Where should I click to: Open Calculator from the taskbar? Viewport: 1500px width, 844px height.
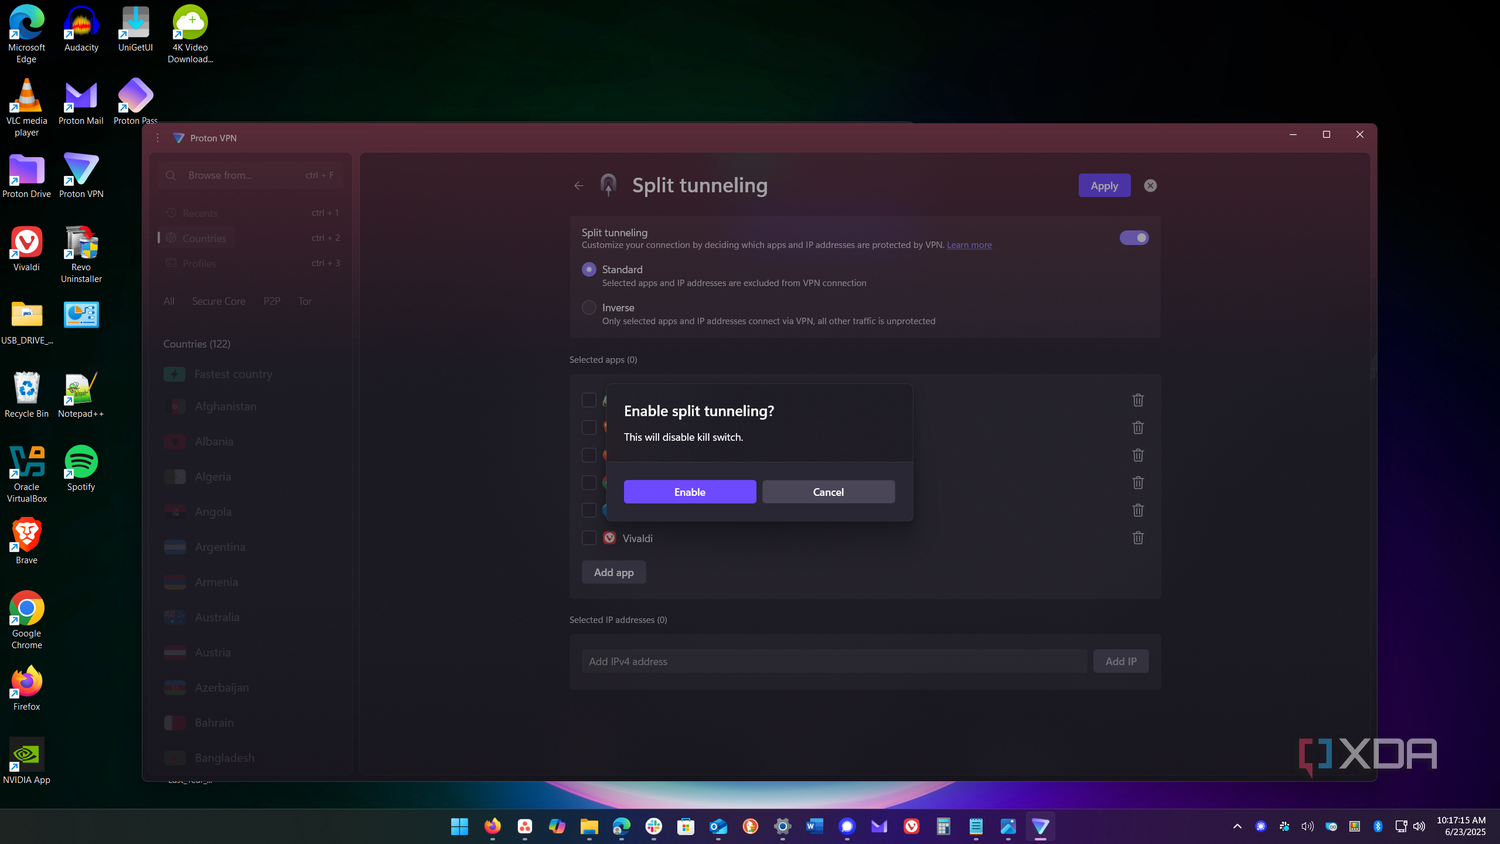[x=943, y=826]
